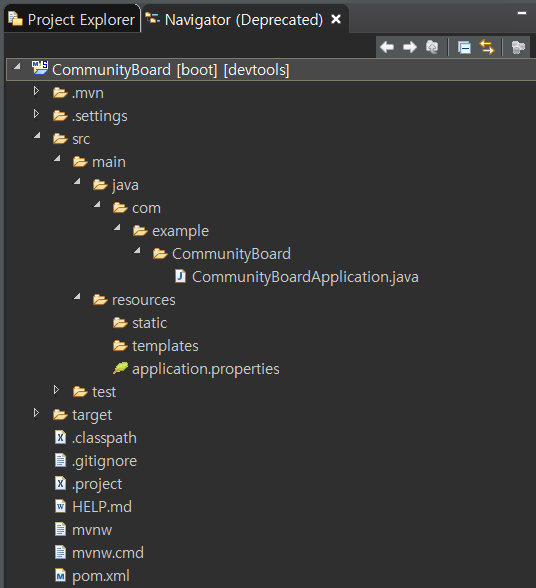Select the static folder label
The image size is (536, 588).
[149, 323]
